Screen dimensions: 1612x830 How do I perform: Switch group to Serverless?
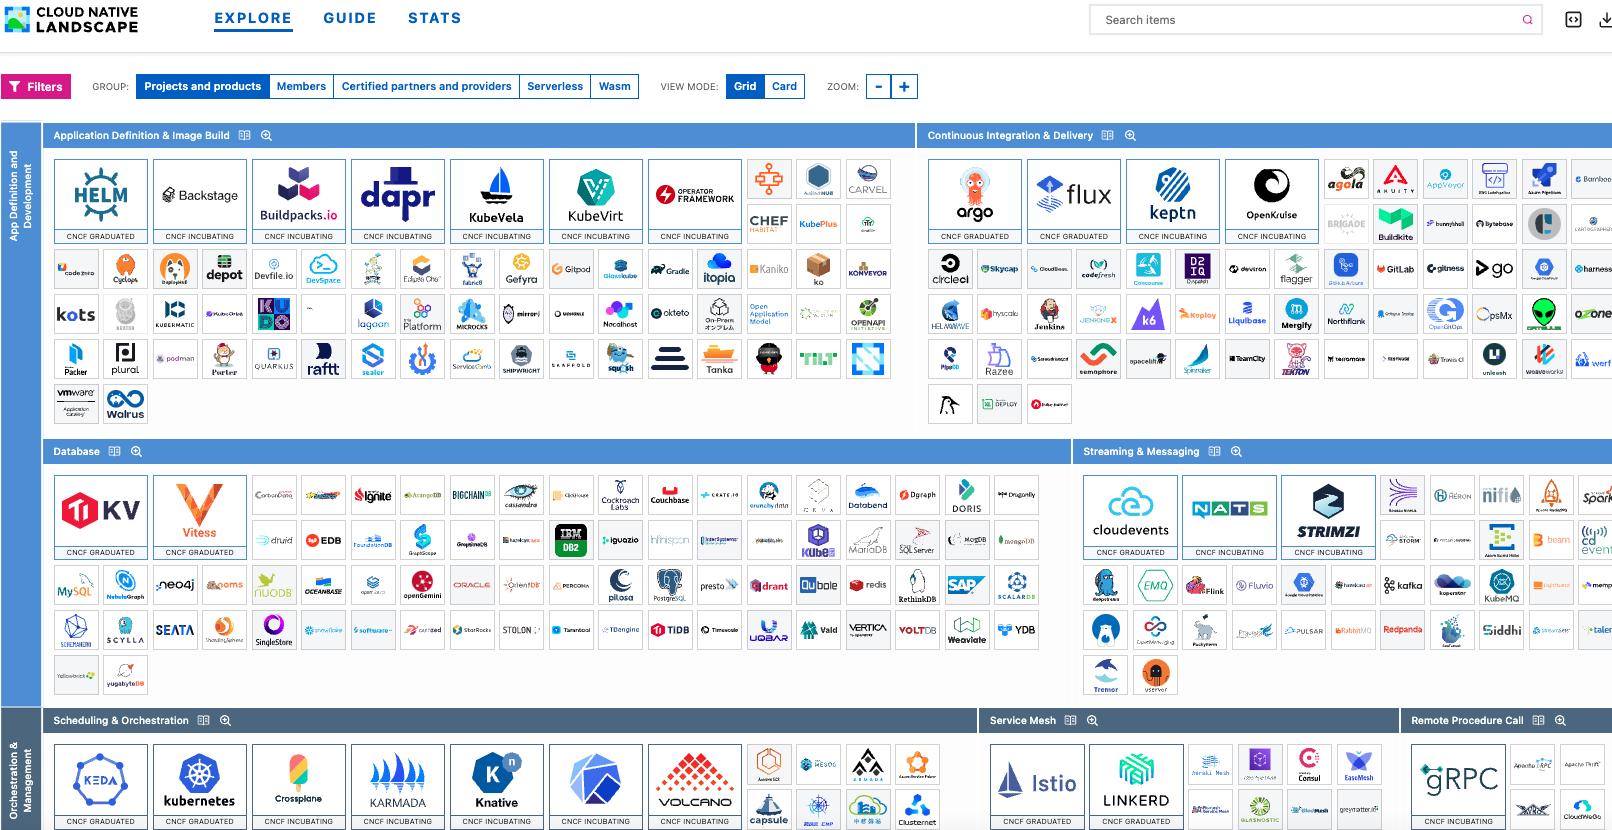555,87
